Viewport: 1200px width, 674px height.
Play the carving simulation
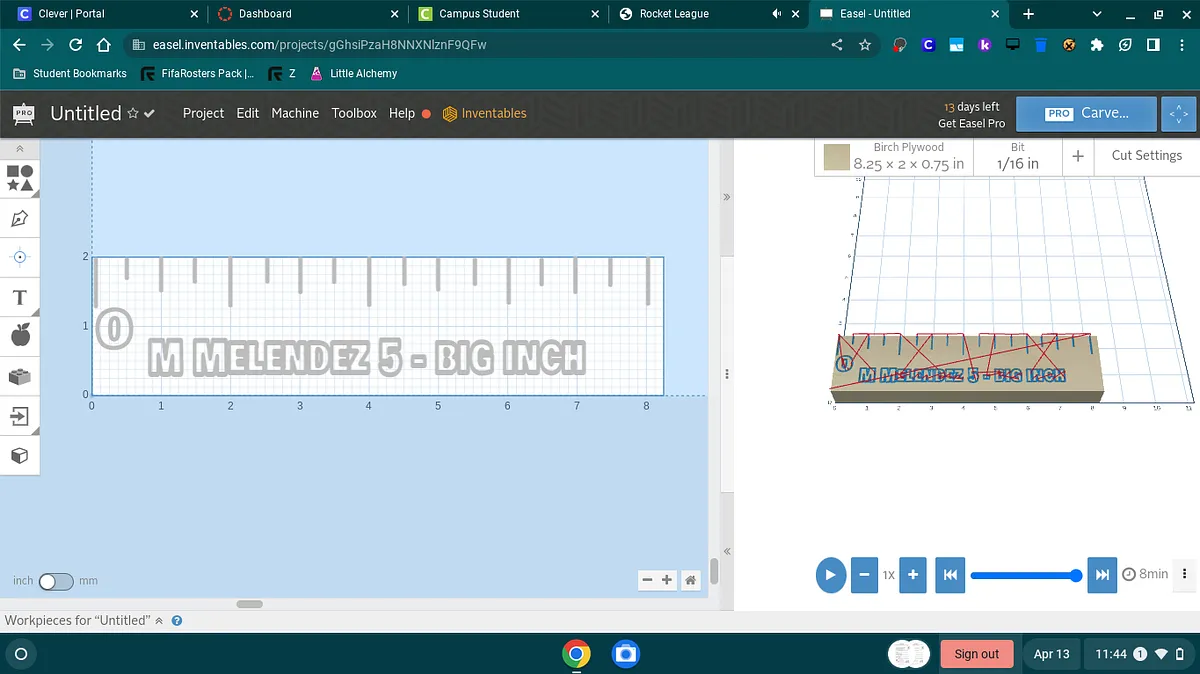pos(830,575)
